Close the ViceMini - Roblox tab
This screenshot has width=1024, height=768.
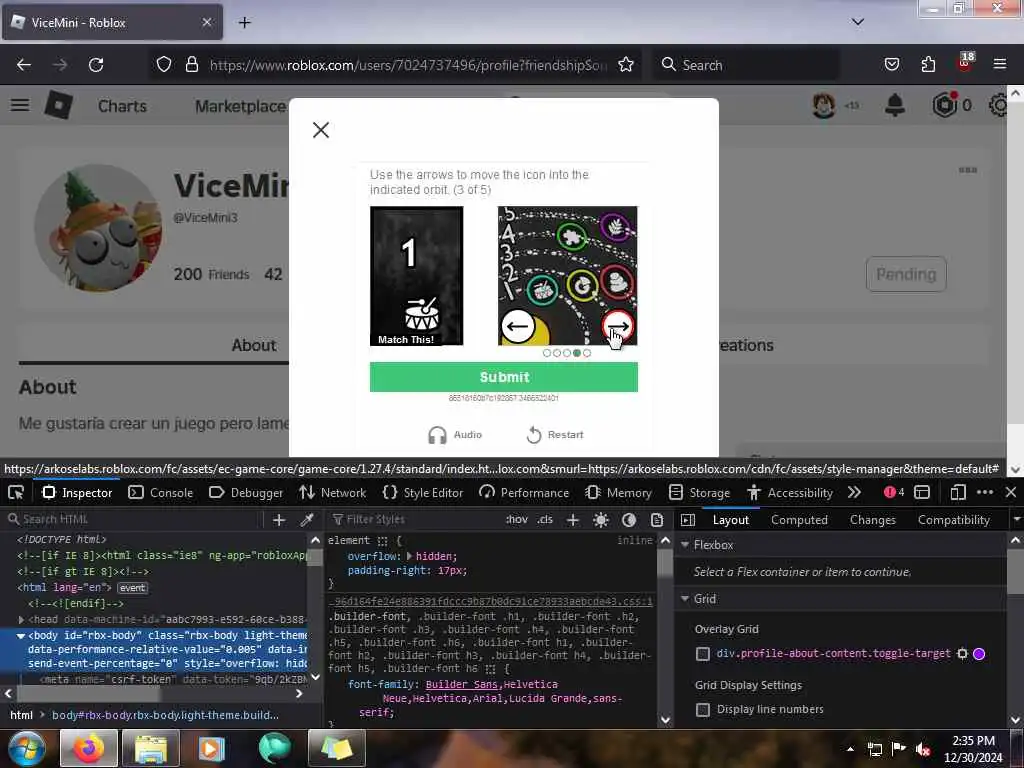pos(206,22)
